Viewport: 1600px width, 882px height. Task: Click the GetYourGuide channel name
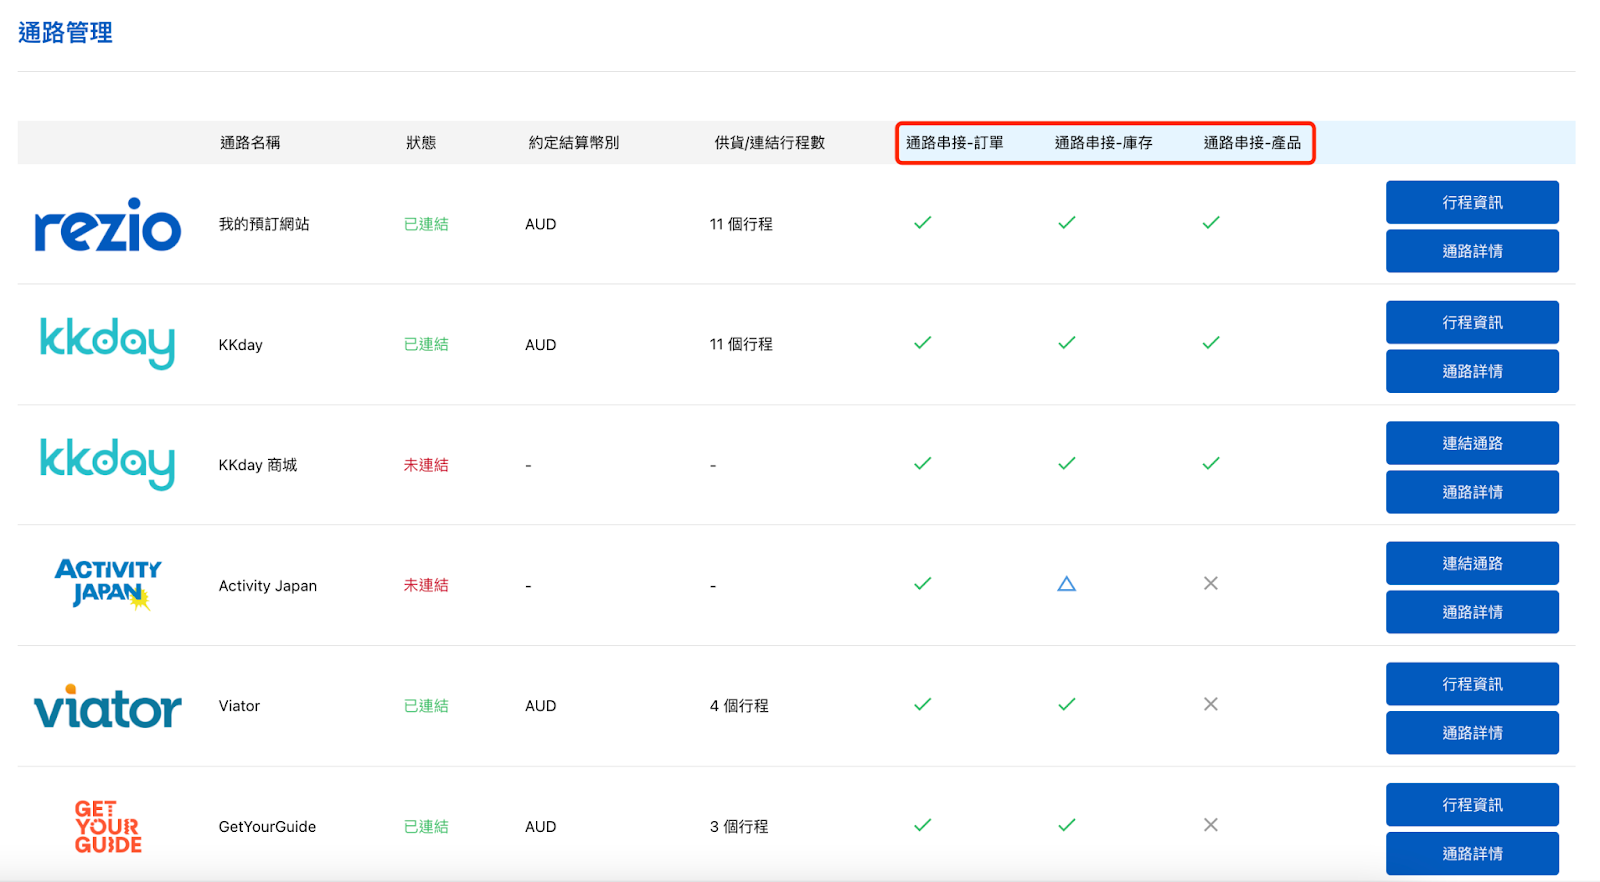click(x=267, y=827)
